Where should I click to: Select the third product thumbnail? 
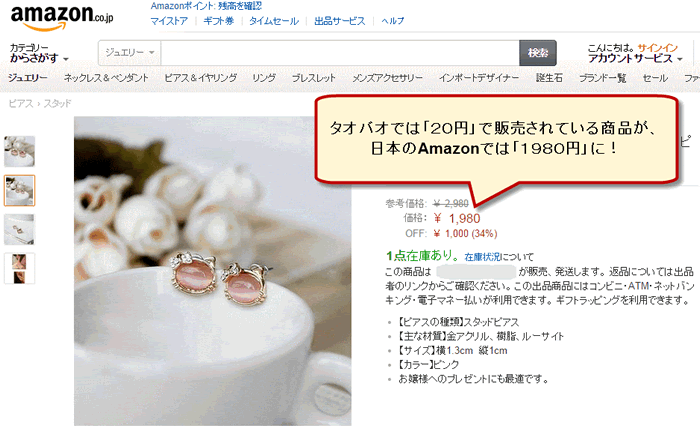click(x=19, y=229)
